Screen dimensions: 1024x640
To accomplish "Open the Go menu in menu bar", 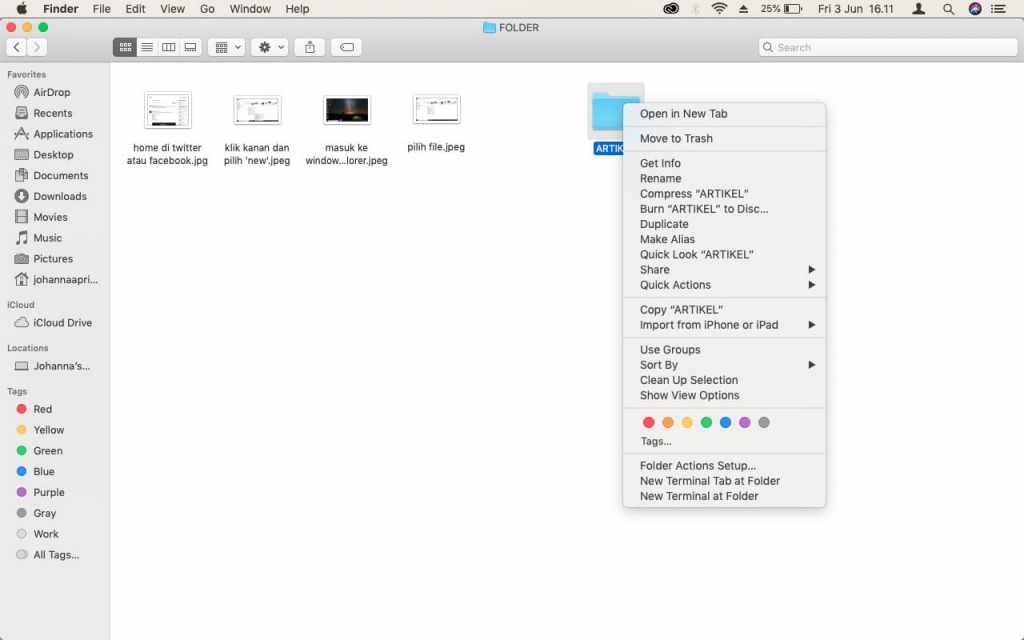I will tap(207, 8).
